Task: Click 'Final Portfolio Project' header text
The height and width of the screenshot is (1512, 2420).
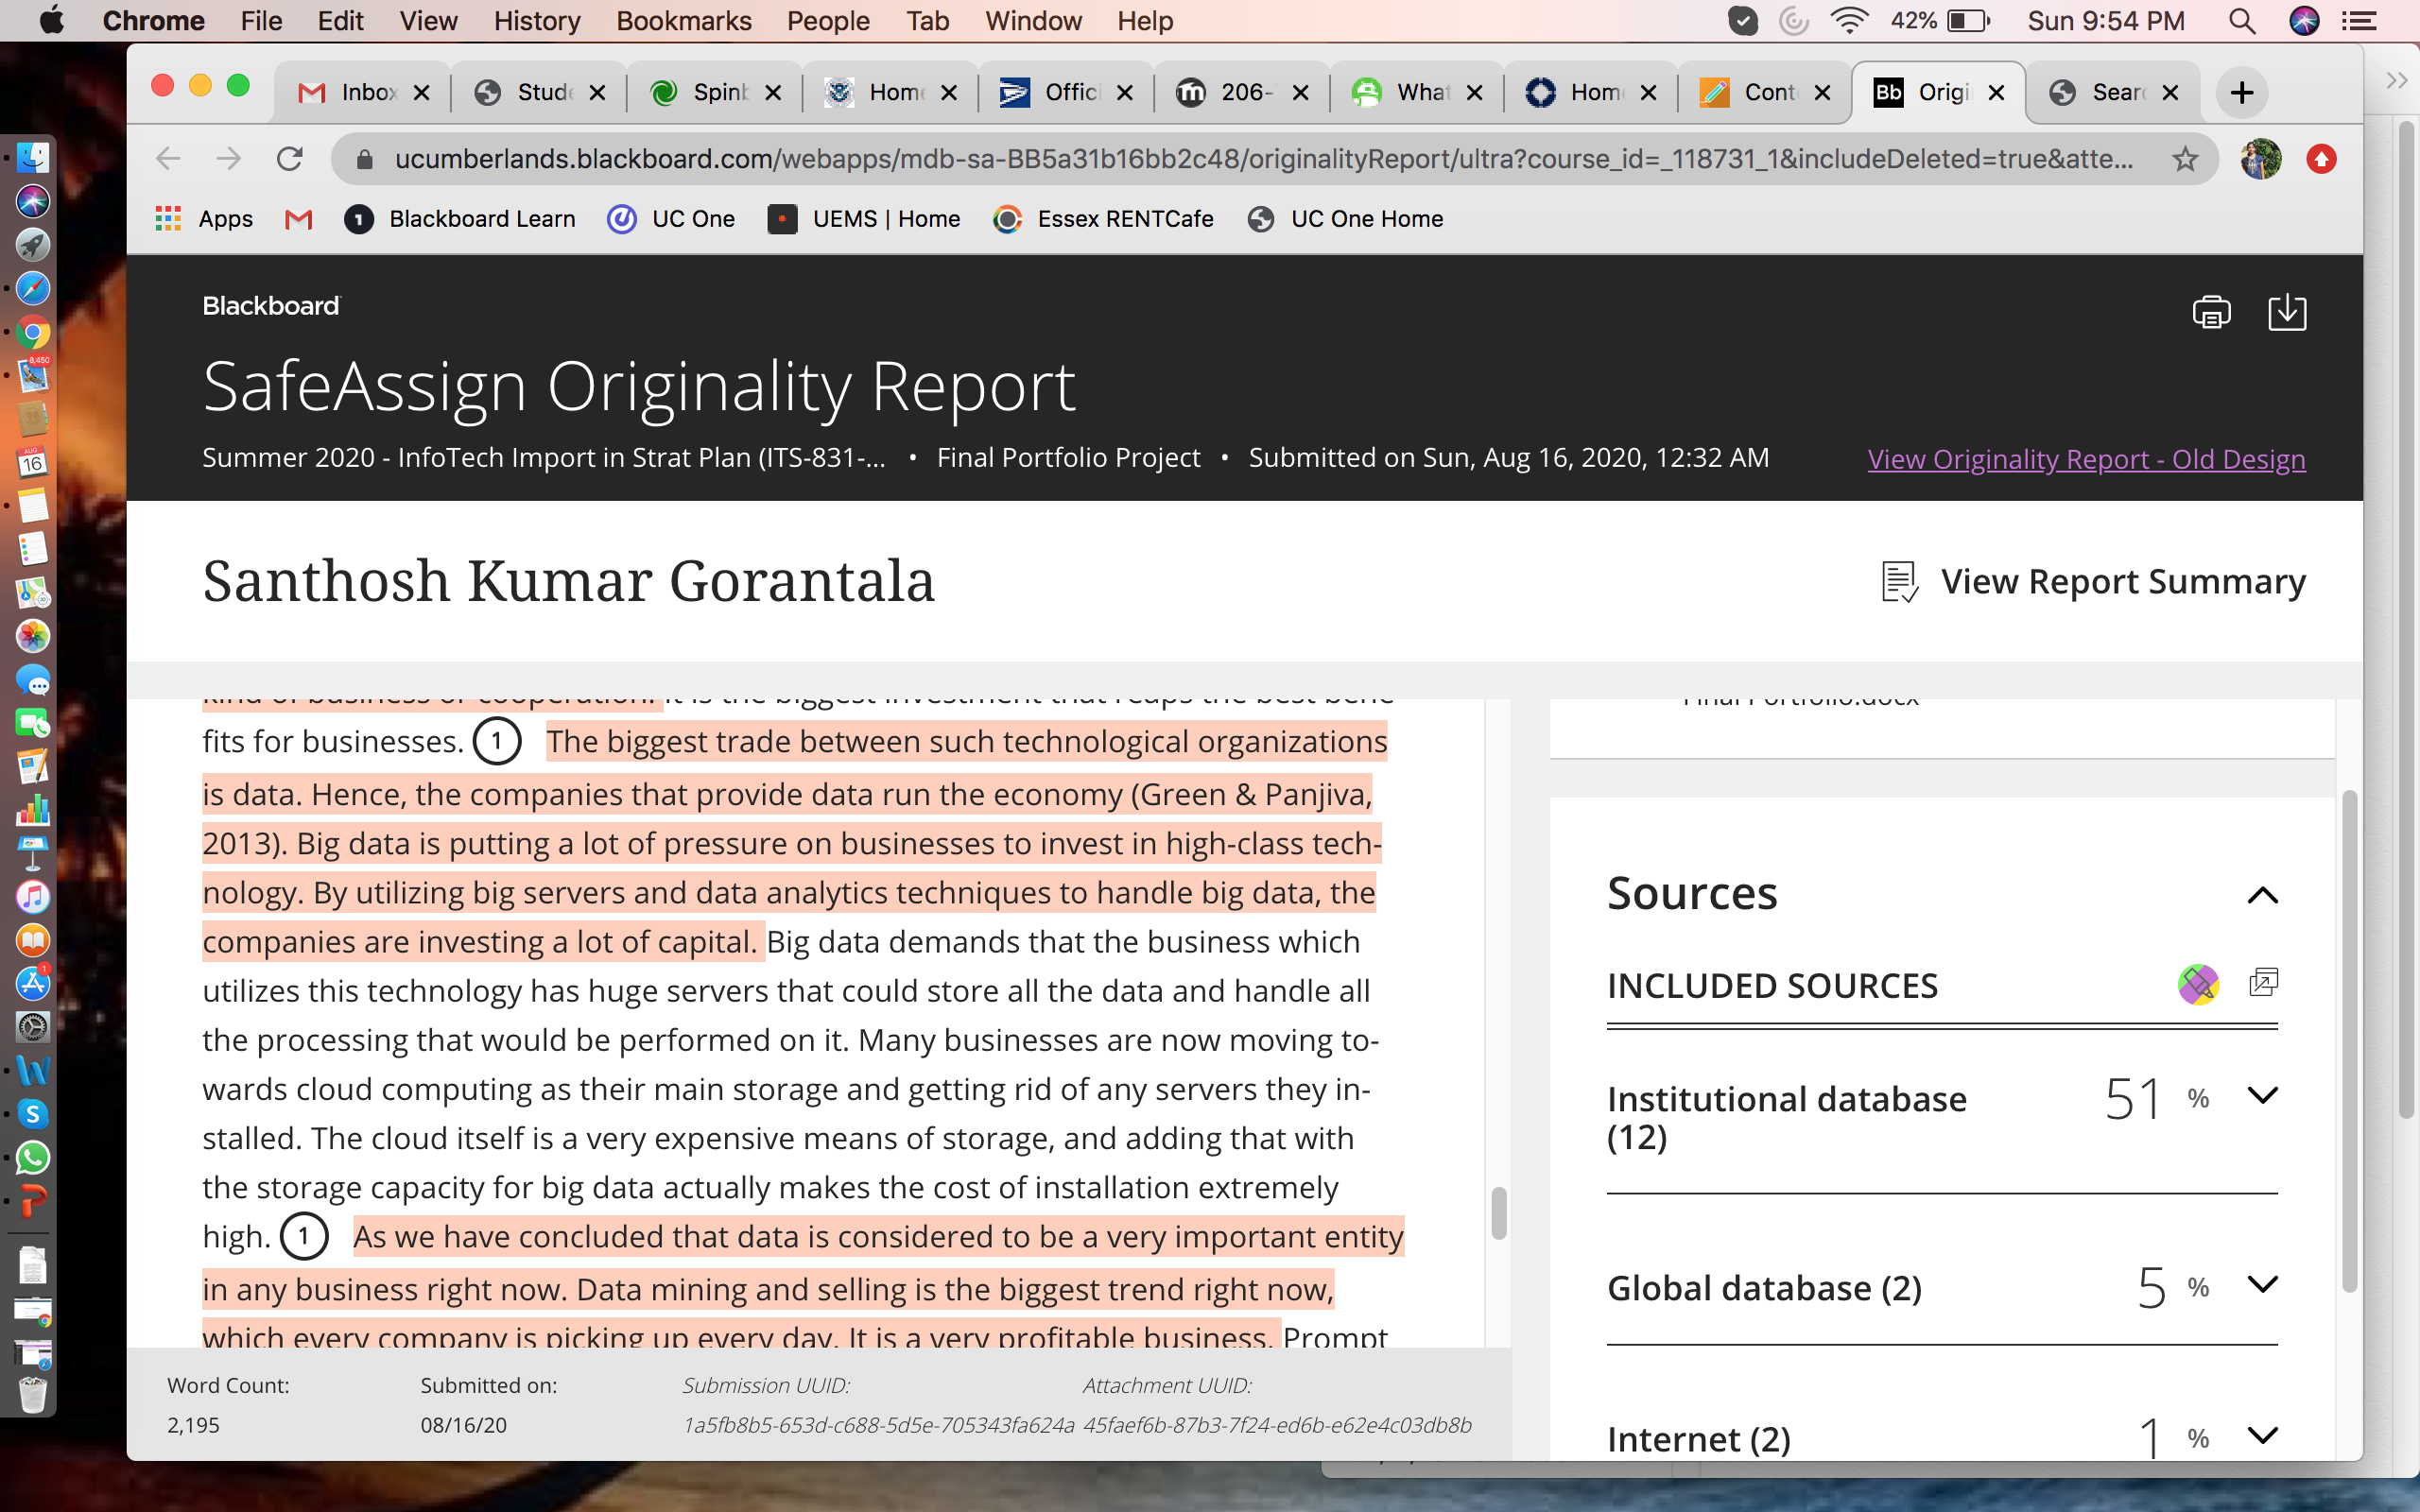Action: coord(1068,458)
